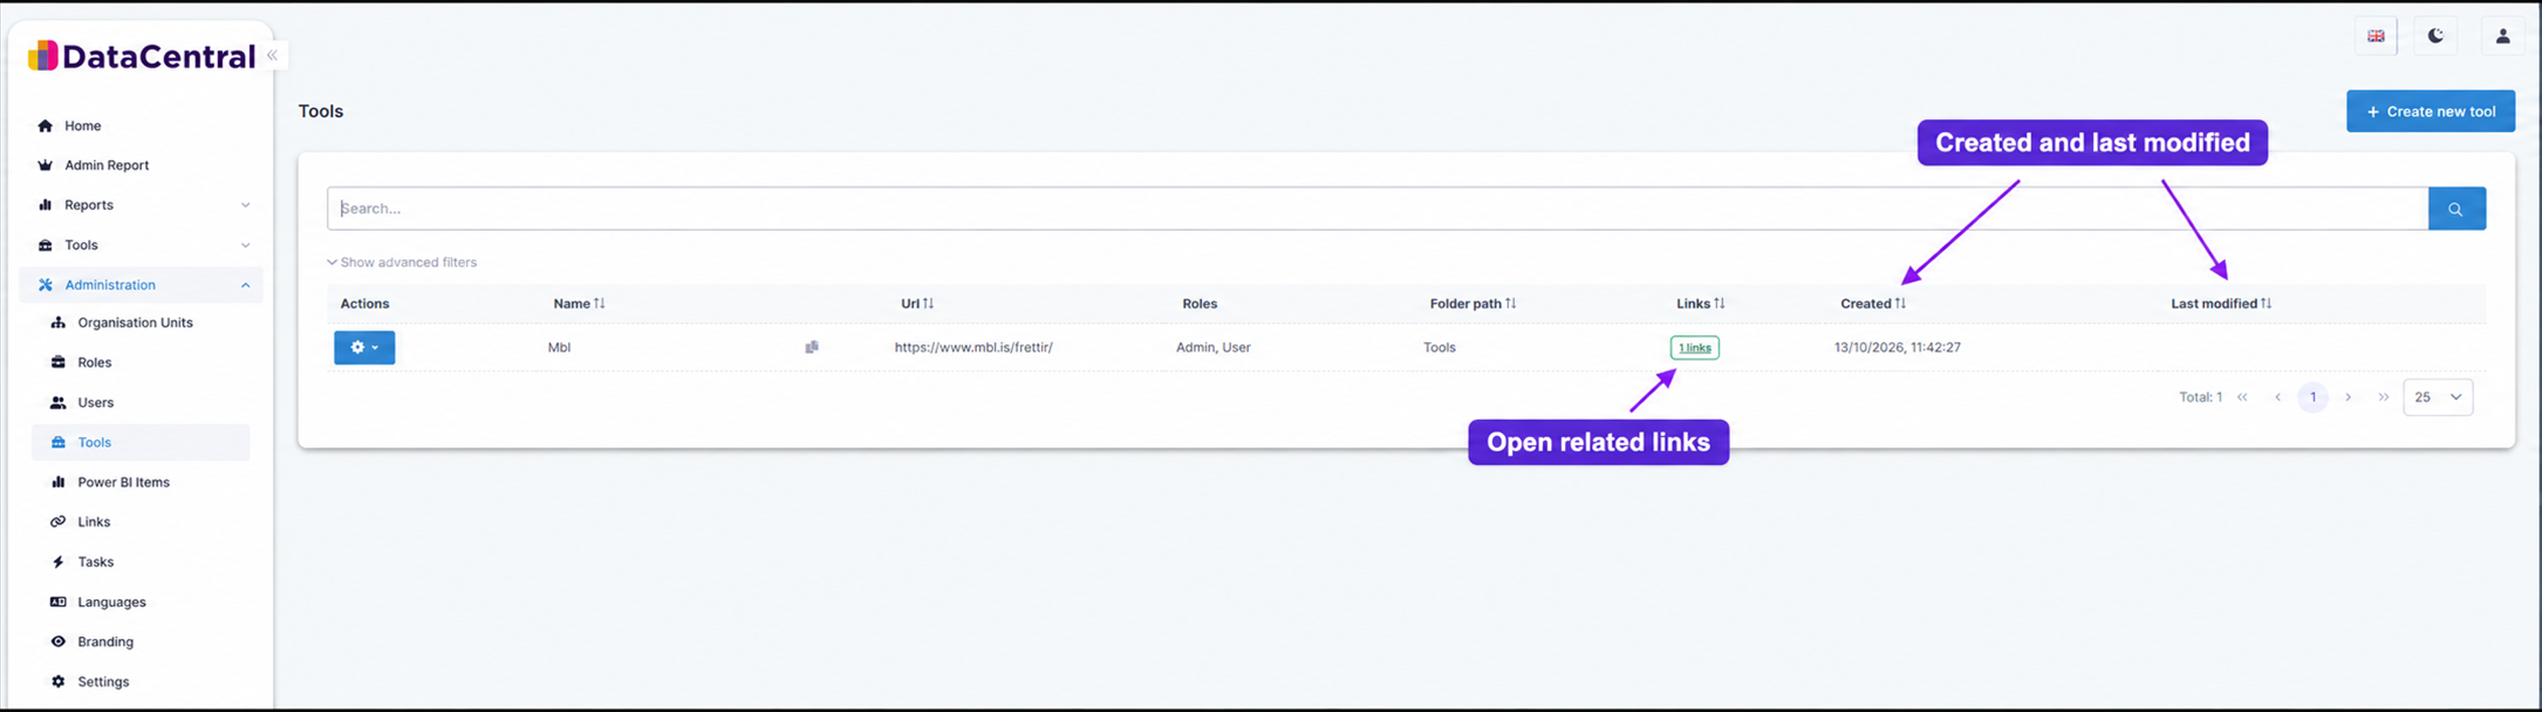2542x712 pixels.
Task: Expand the Tools menu chevron
Action: click(x=245, y=245)
